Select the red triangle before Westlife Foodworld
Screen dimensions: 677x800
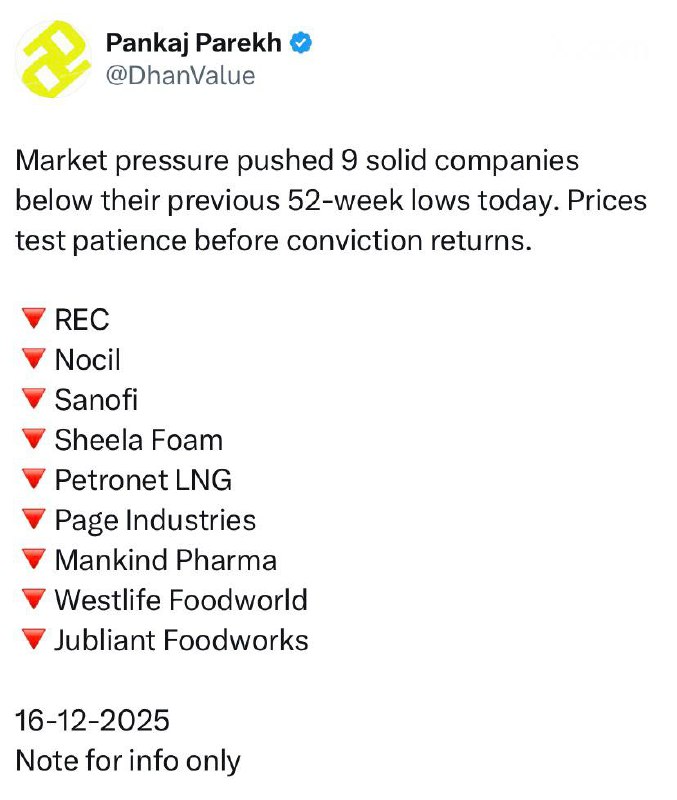click(x=33, y=600)
